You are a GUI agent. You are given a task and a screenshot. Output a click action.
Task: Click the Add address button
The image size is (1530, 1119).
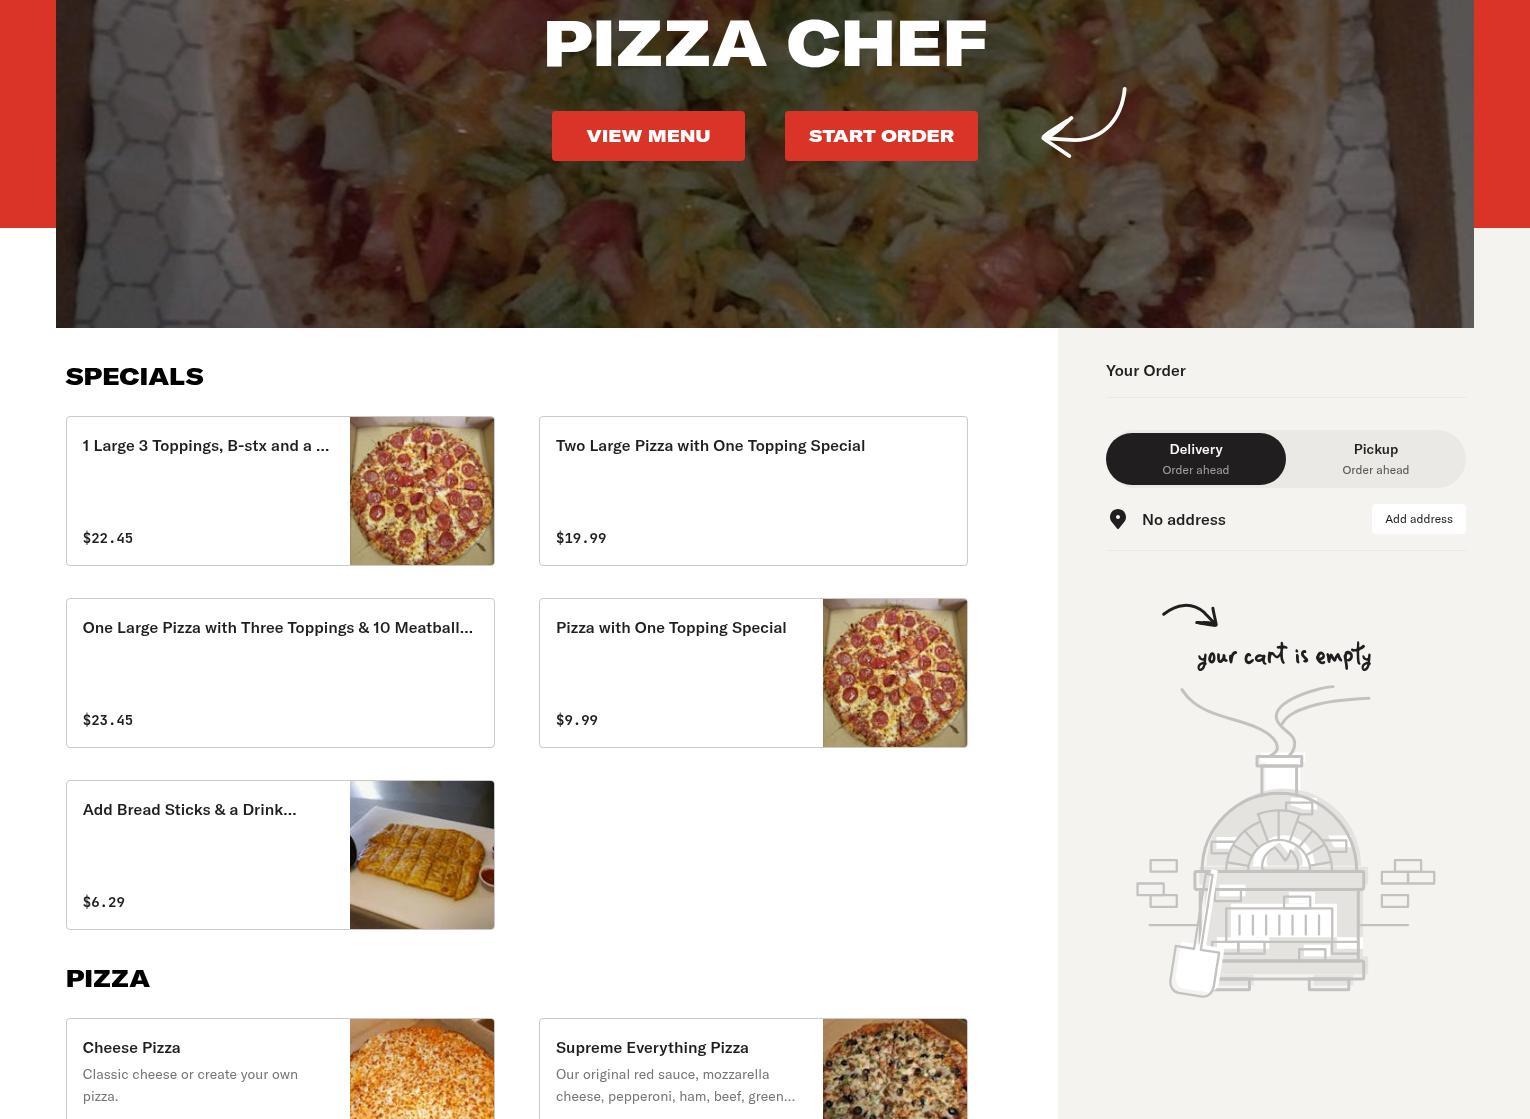(x=1418, y=519)
